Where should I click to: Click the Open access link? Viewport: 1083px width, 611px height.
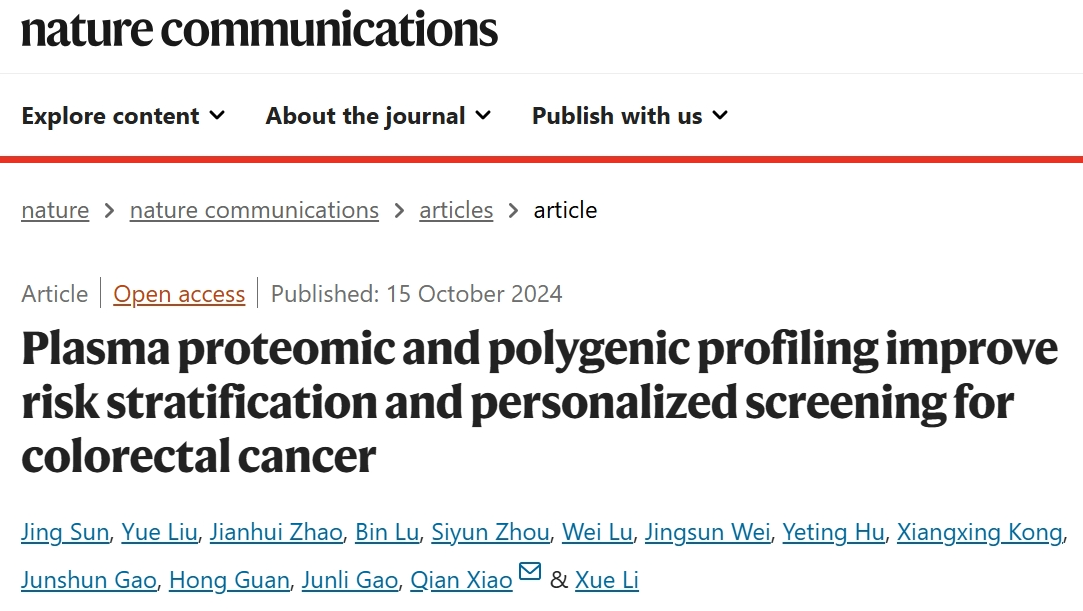click(x=179, y=294)
